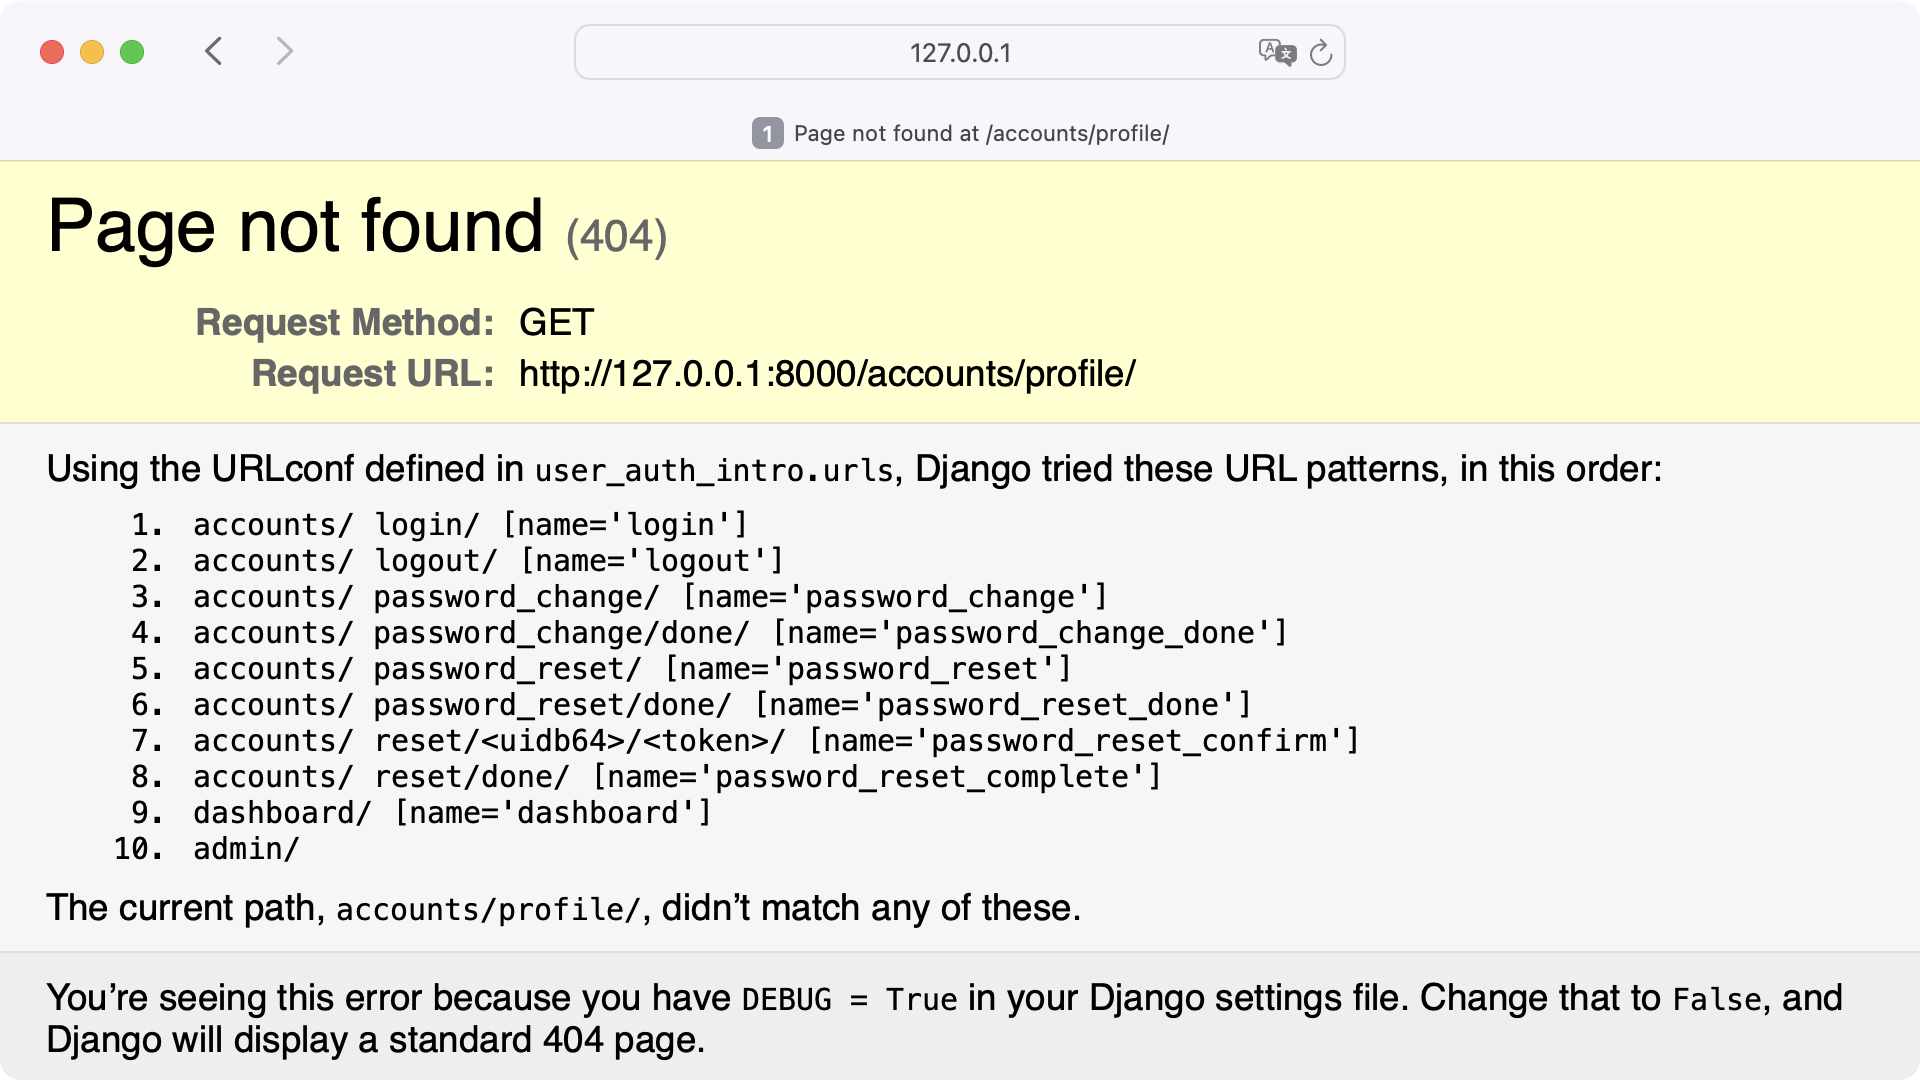Select the password_reset_confirm pattern line
Image resolution: width=1920 pixels, height=1080 pixels.
click(775, 740)
